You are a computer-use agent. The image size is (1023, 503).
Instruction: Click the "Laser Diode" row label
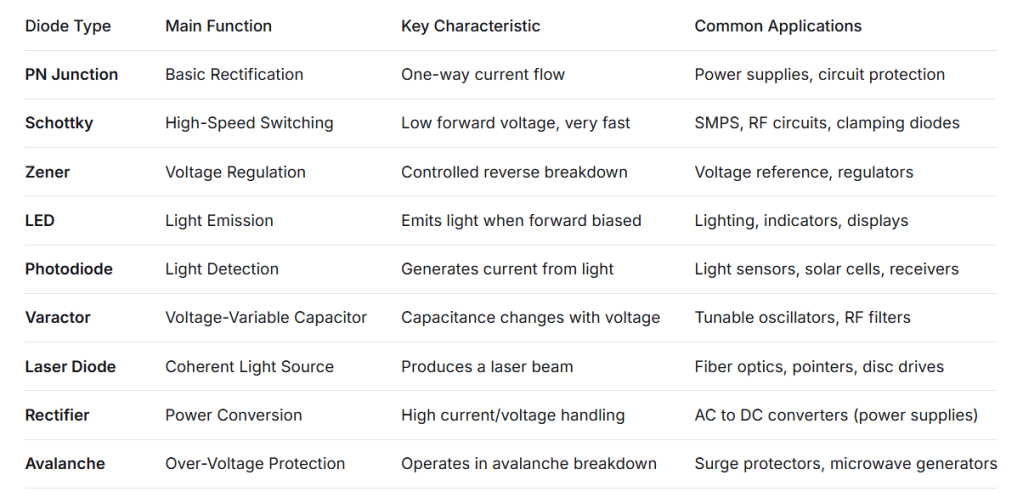(70, 366)
